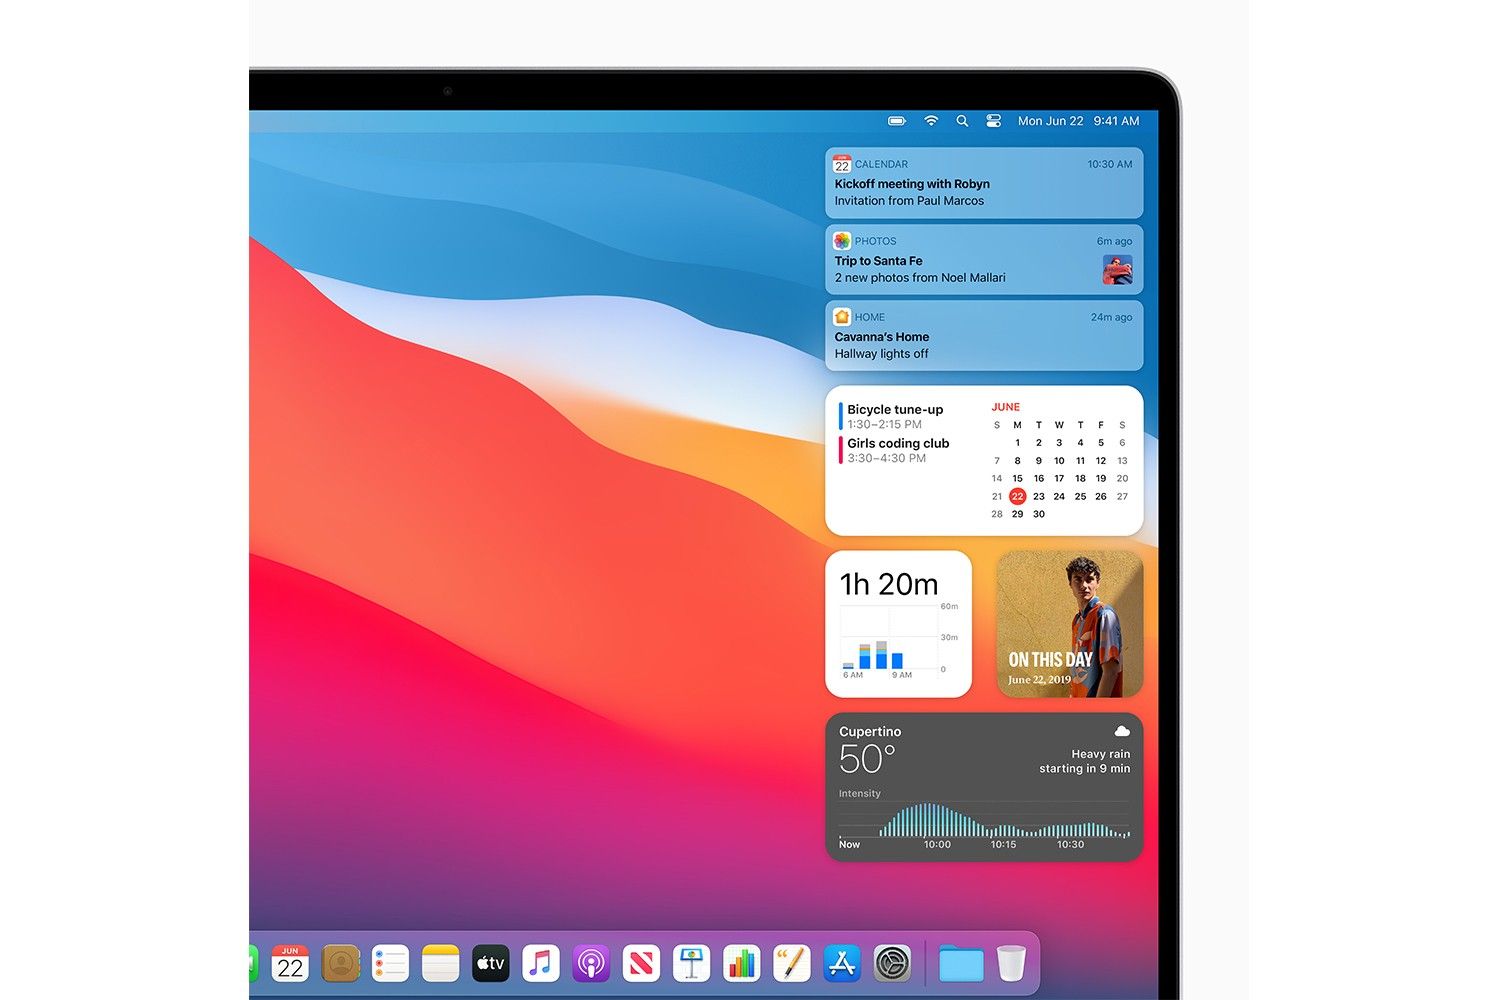1500x1000 pixels.
Task: Open the App Store from the Dock
Action: click(842, 964)
